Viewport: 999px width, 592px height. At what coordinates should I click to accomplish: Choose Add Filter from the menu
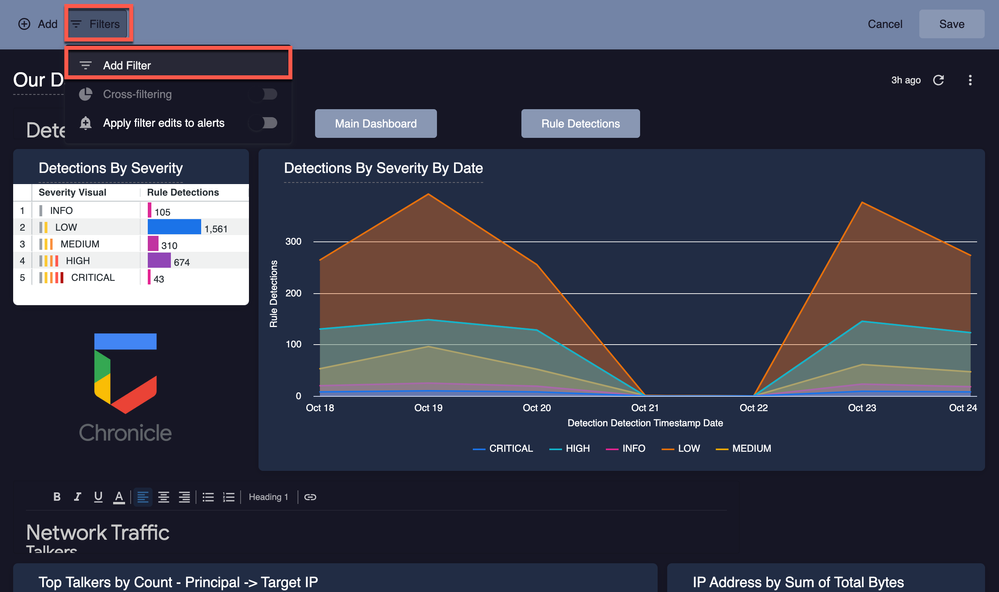click(x=178, y=66)
